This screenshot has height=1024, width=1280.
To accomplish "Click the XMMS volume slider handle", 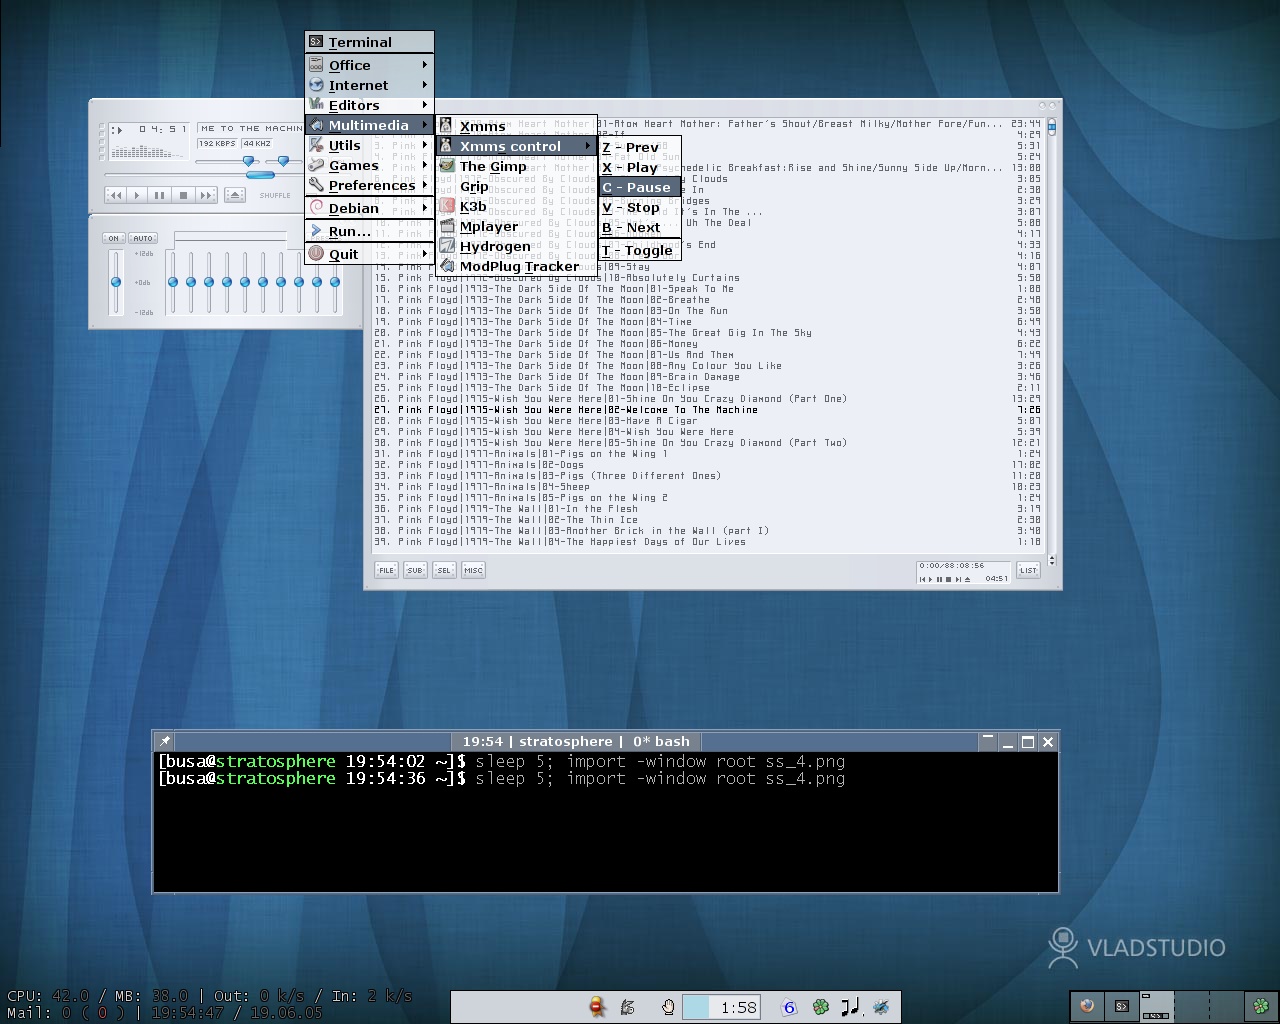I will point(249,160).
